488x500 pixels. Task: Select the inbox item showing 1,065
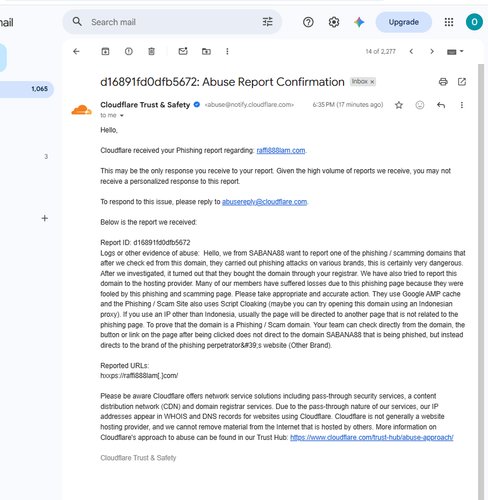27,89
